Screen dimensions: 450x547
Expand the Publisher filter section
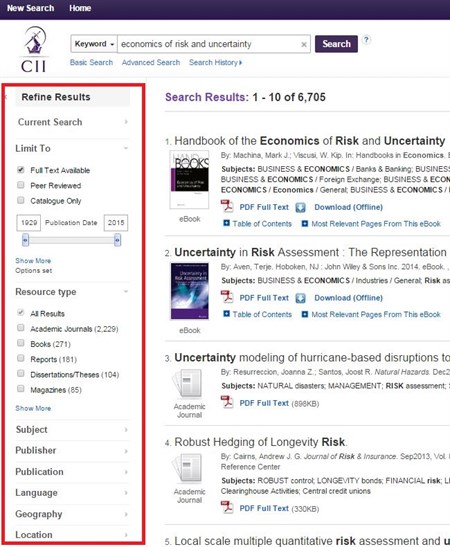72,451
